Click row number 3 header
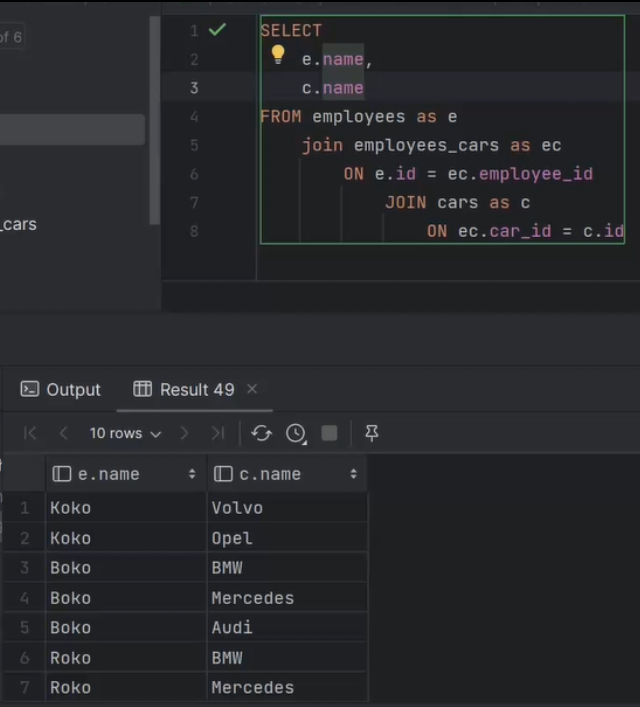The width and height of the screenshot is (640, 707). coord(24,568)
